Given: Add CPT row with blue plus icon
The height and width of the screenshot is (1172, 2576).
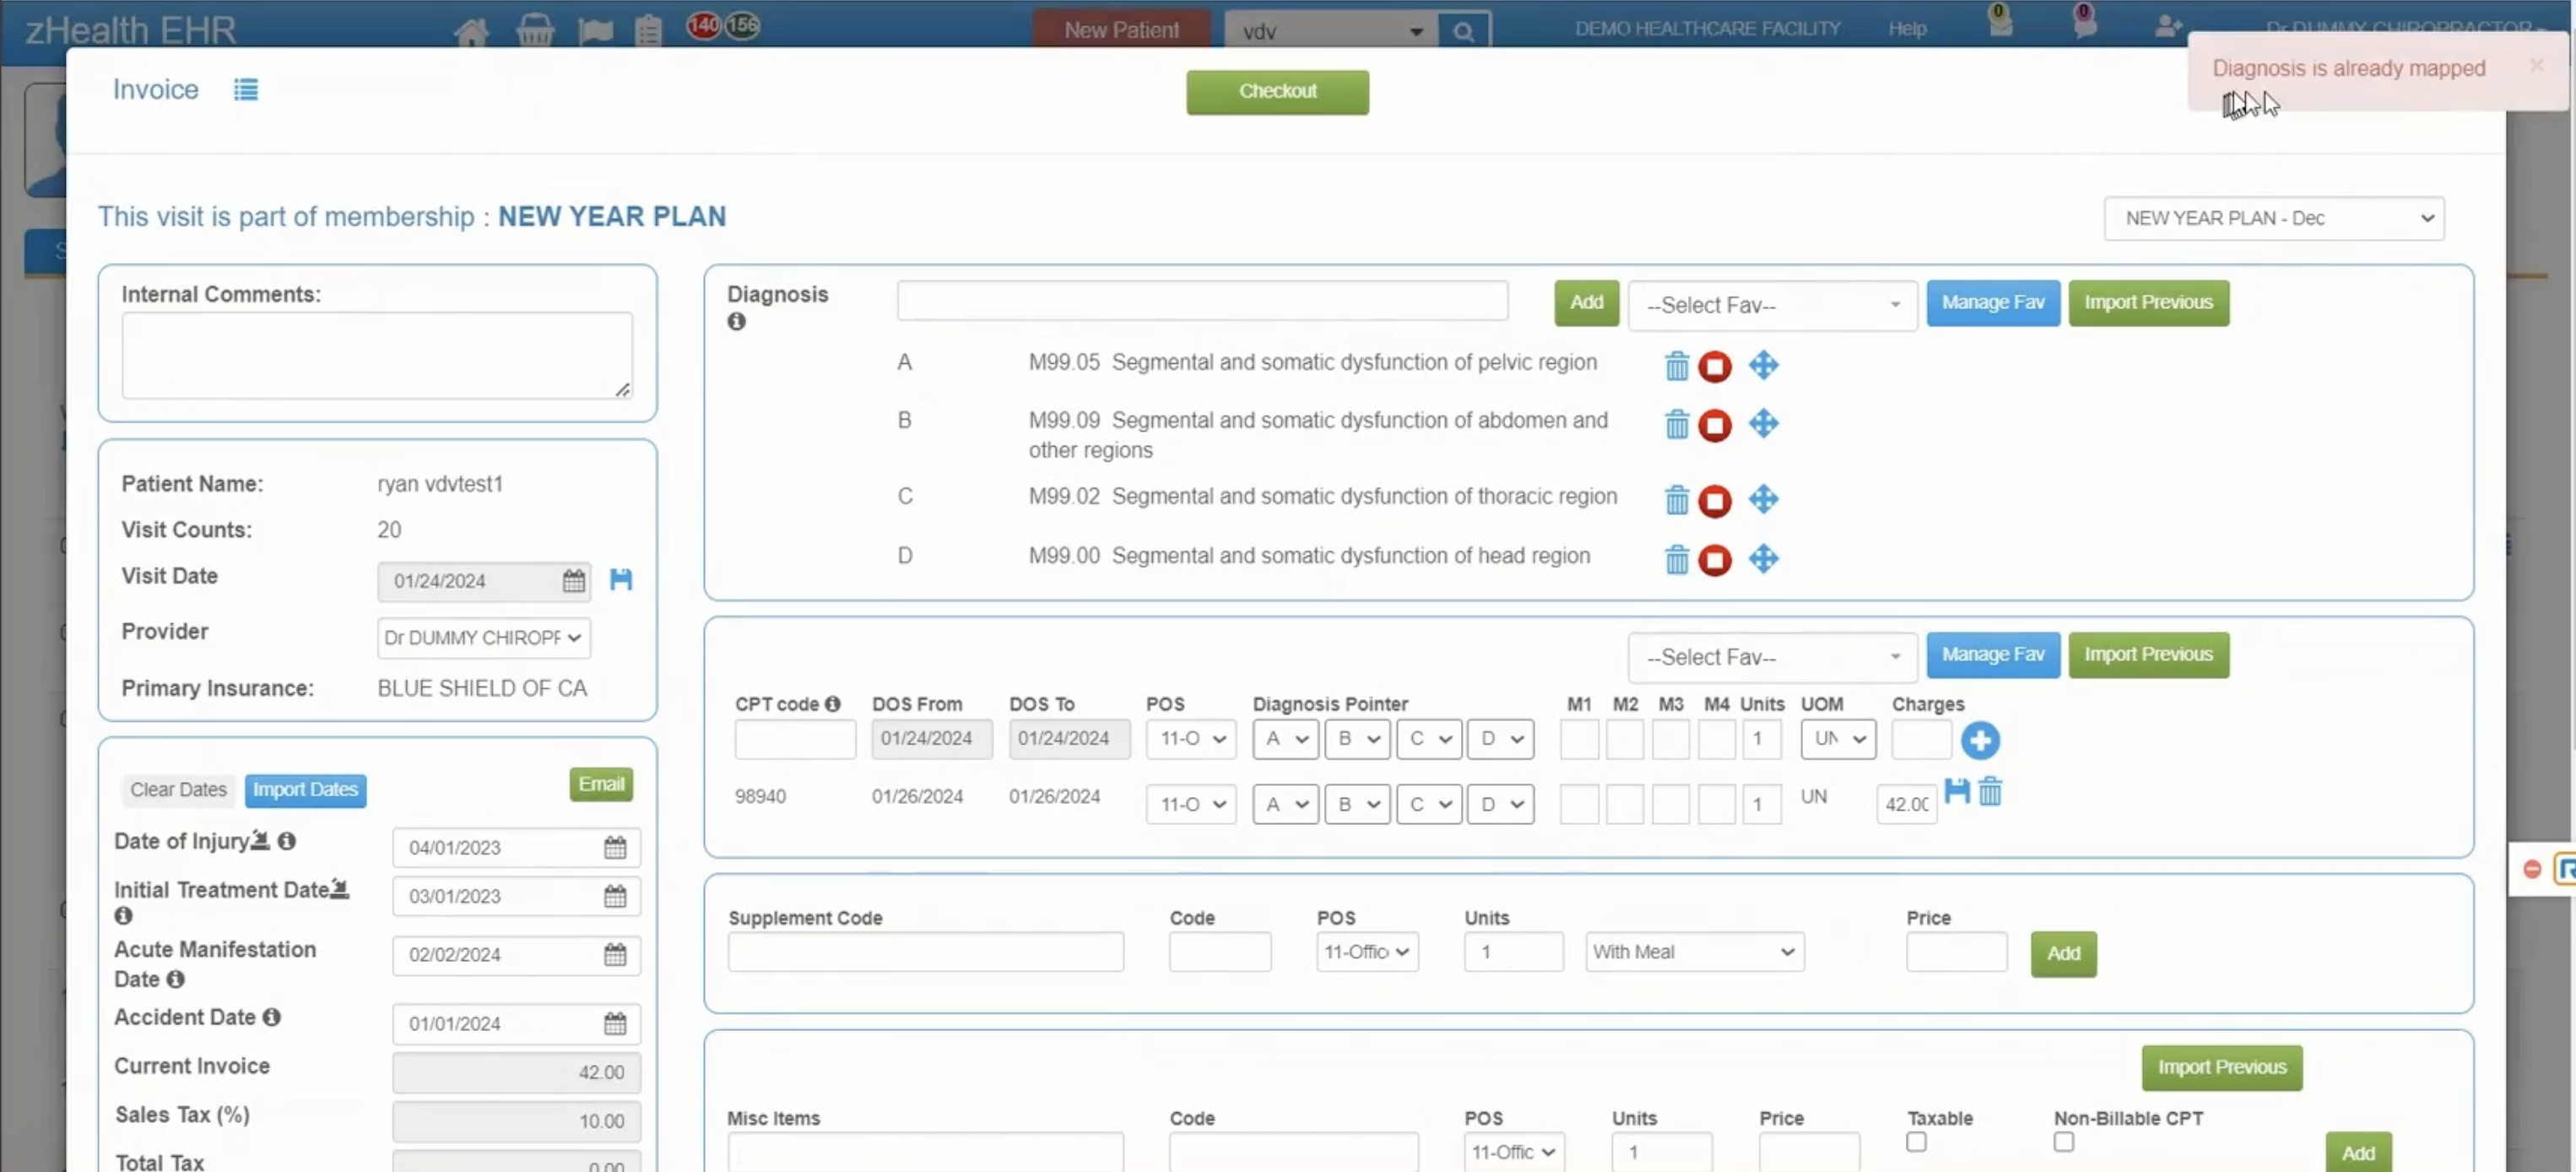Looking at the screenshot, I should (1979, 740).
